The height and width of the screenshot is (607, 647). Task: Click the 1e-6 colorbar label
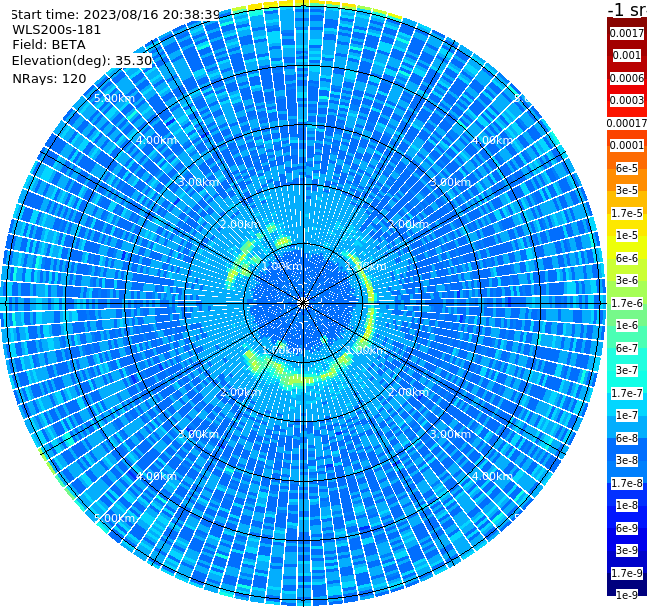(x=627, y=325)
